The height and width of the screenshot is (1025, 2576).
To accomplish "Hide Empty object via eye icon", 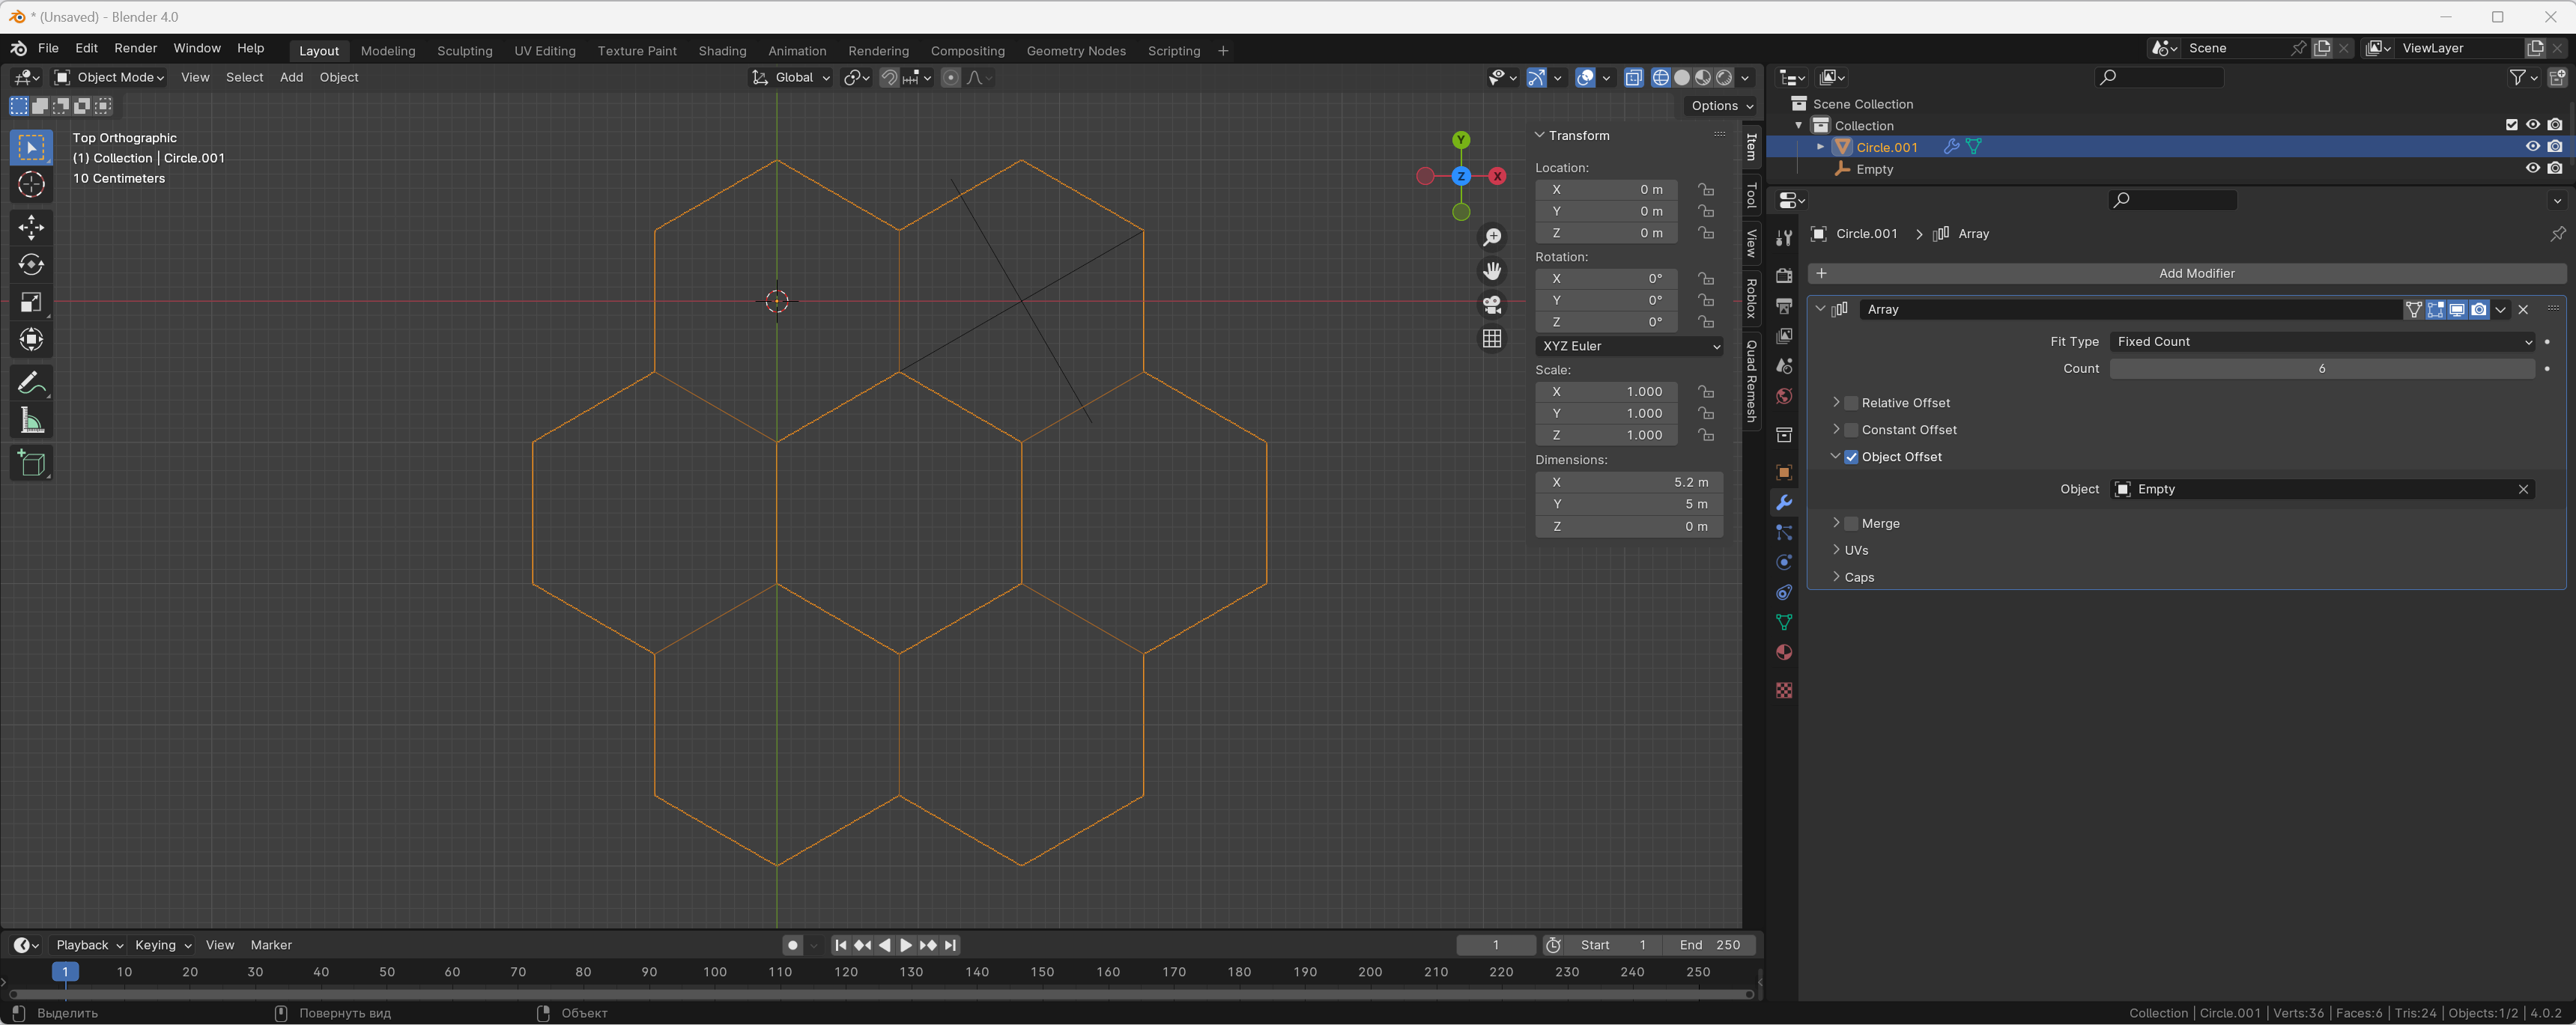I will pyautogui.click(x=2533, y=168).
